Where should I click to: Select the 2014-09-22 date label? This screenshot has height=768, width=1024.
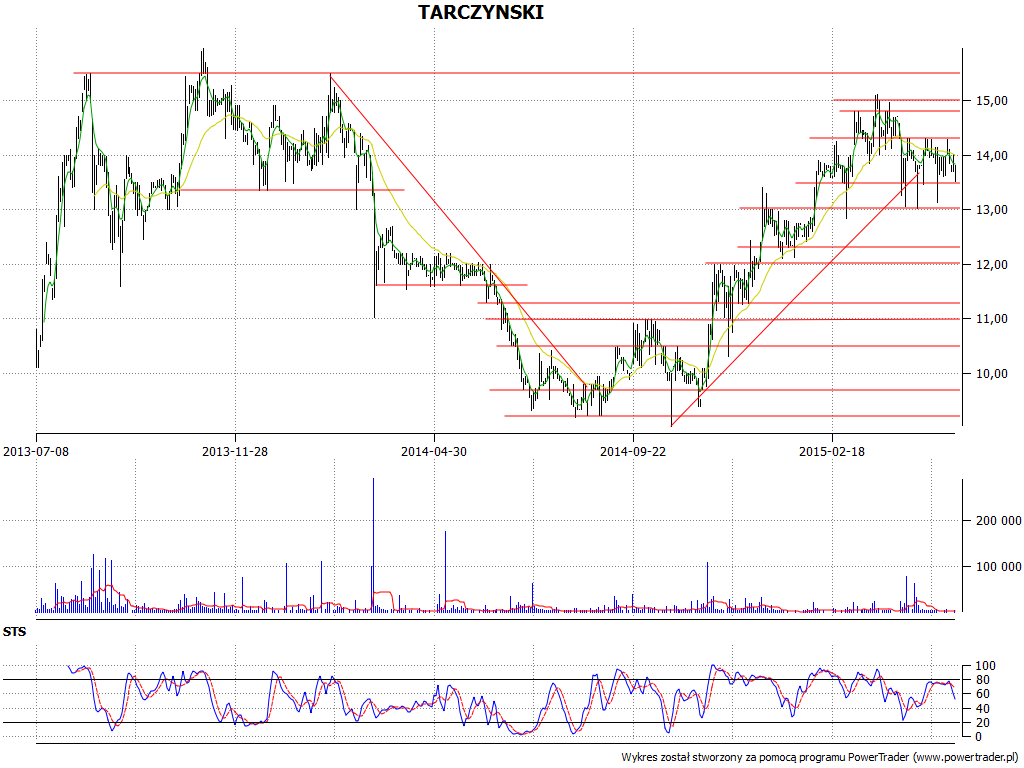pos(633,451)
